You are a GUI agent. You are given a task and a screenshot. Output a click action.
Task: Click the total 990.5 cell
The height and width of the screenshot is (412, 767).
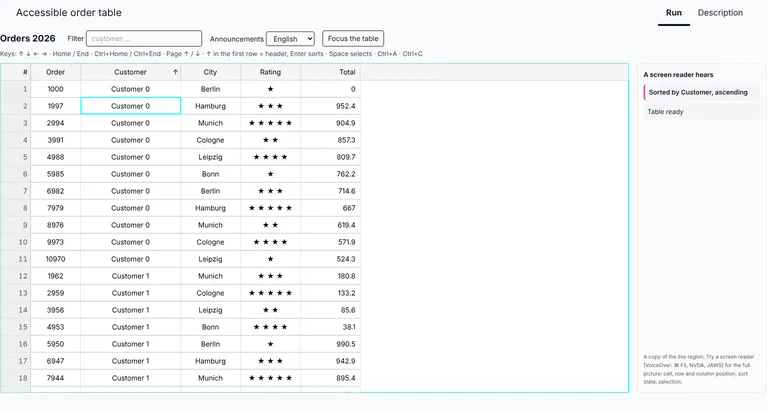330,344
